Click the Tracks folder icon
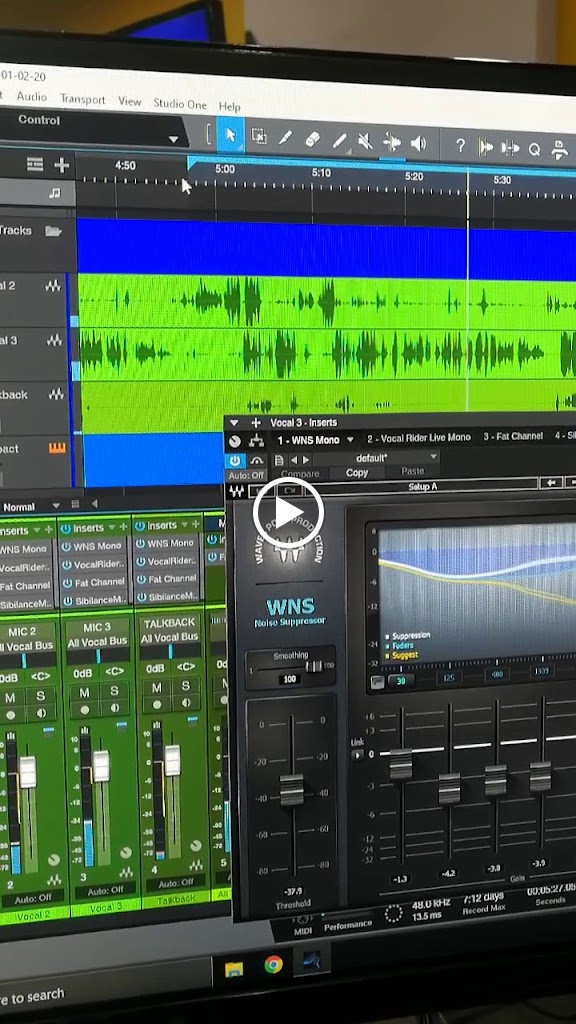This screenshot has height=1024, width=576. point(53,231)
